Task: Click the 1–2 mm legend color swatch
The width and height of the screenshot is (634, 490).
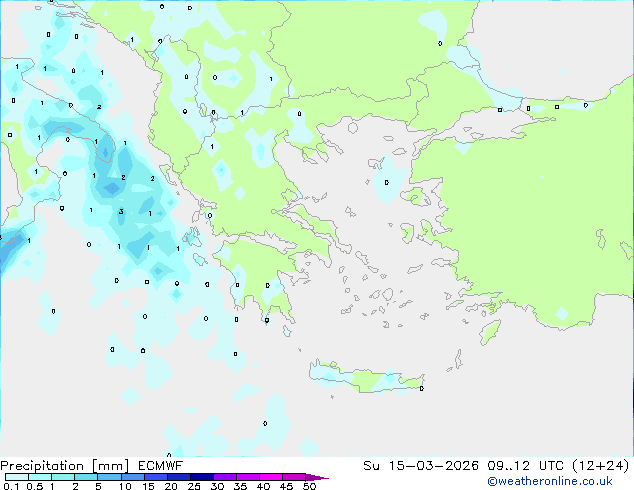Action: pos(63,477)
